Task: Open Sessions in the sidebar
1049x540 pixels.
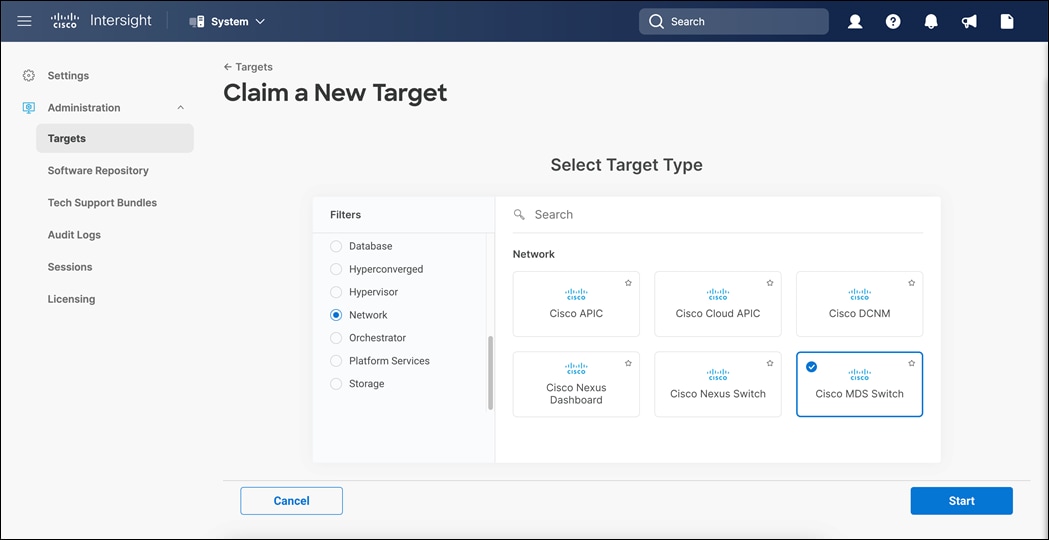Action: [x=70, y=267]
